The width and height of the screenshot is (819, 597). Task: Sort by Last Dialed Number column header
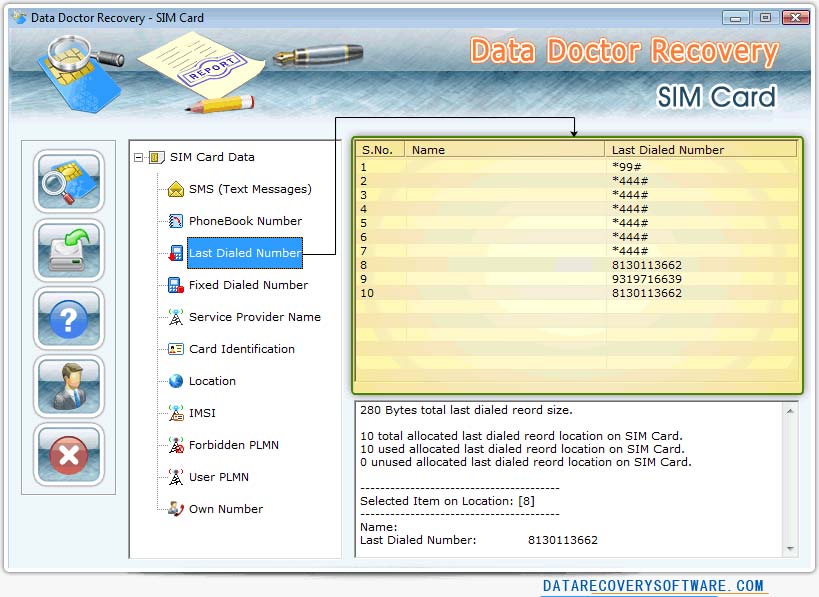pos(701,150)
